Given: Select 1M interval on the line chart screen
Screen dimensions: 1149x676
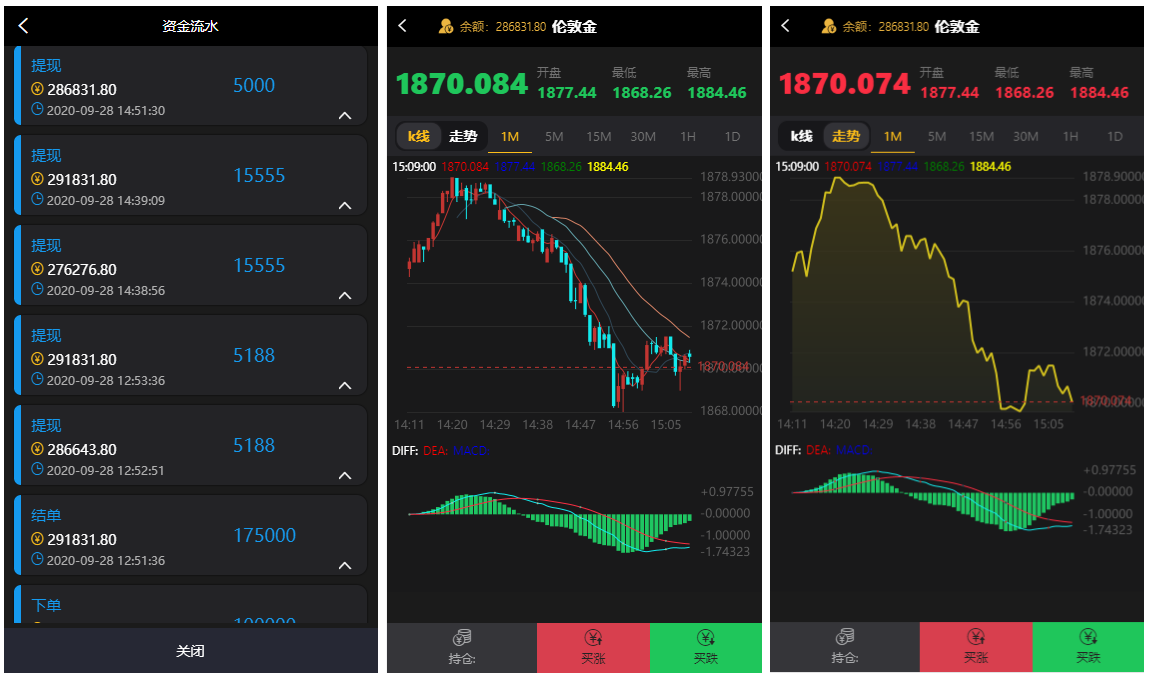Looking at the screenshot, I should pyautogui.click(x=893, y=137).
